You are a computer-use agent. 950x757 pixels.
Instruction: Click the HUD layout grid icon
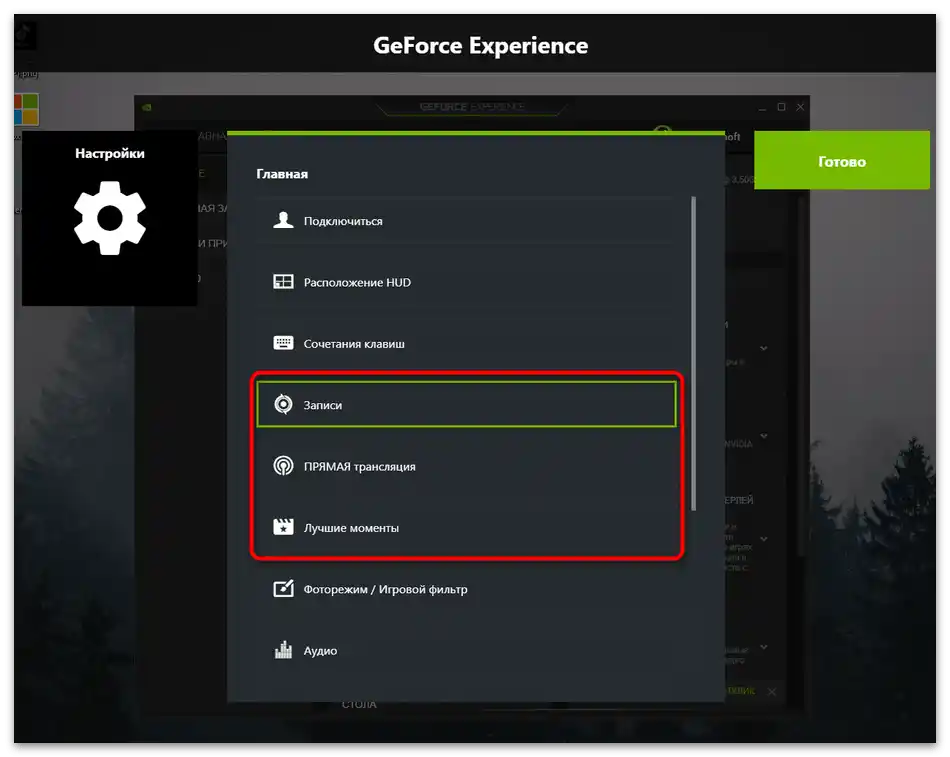pos(283,282)
